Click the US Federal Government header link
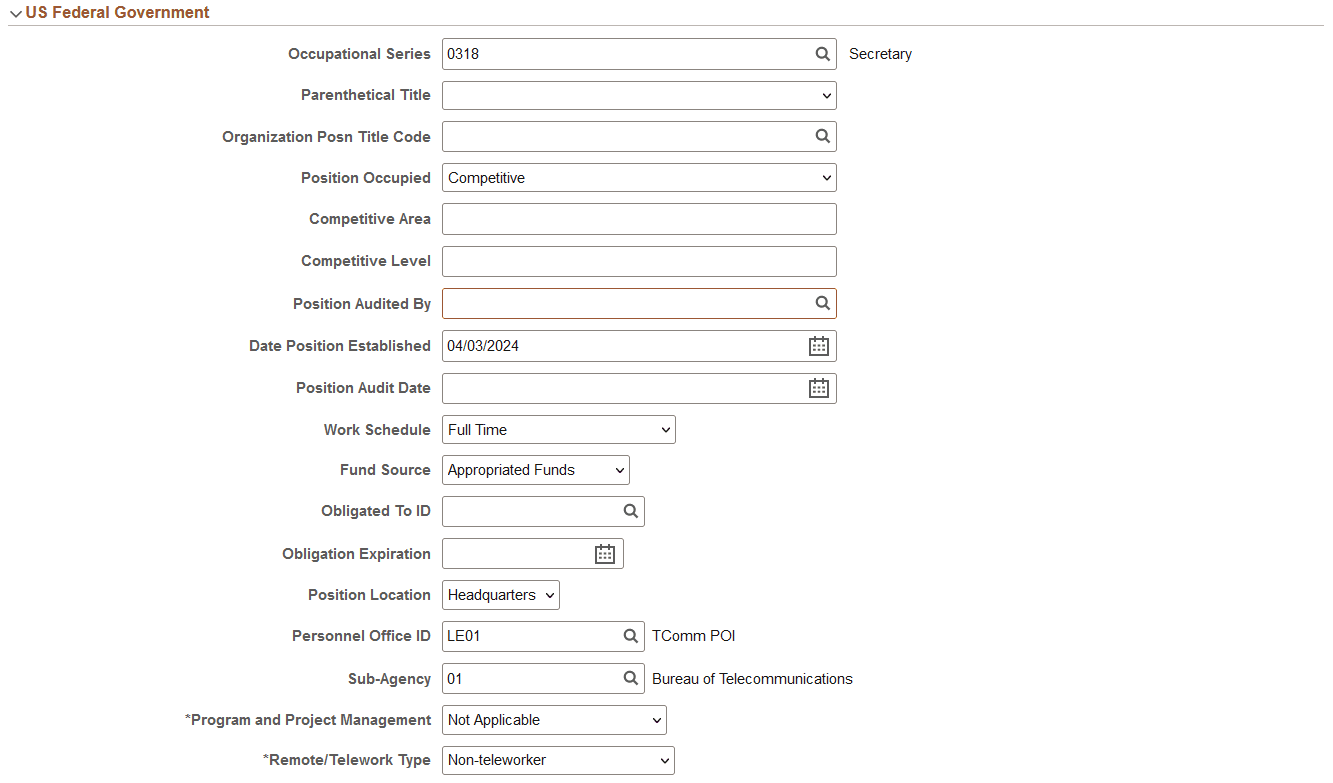 117,12
